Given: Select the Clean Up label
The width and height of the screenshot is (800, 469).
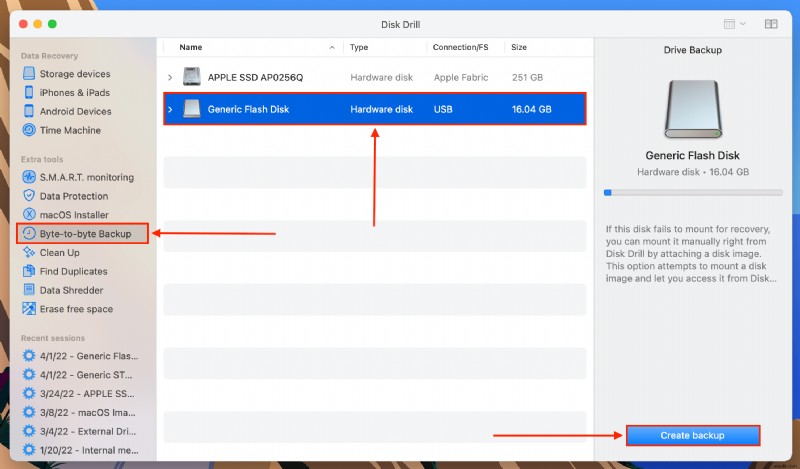Looking at the screenshot, I should point(60,253).
